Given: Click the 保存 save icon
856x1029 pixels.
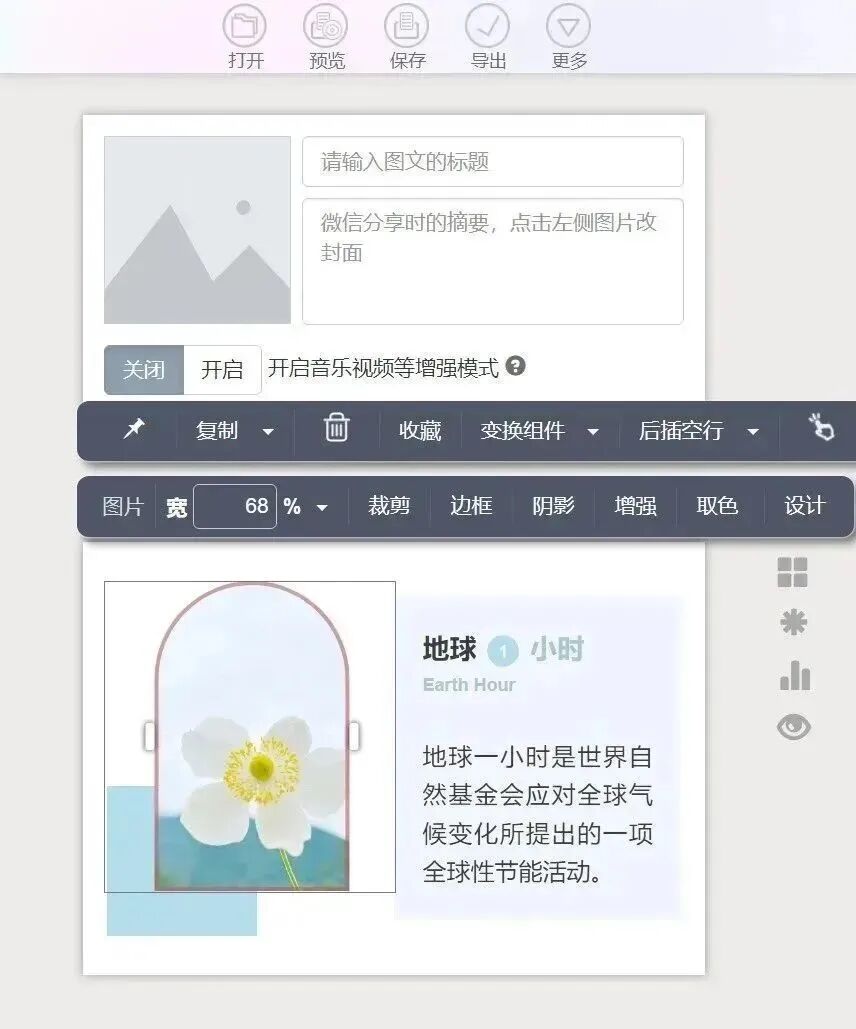Looking at the screenshot, I should [406, 26].
